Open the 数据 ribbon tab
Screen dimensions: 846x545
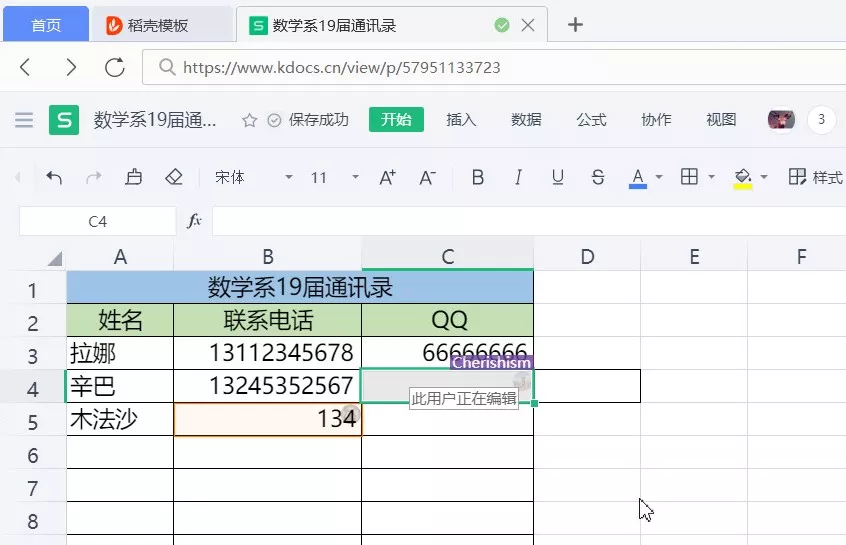coord(526,119)
